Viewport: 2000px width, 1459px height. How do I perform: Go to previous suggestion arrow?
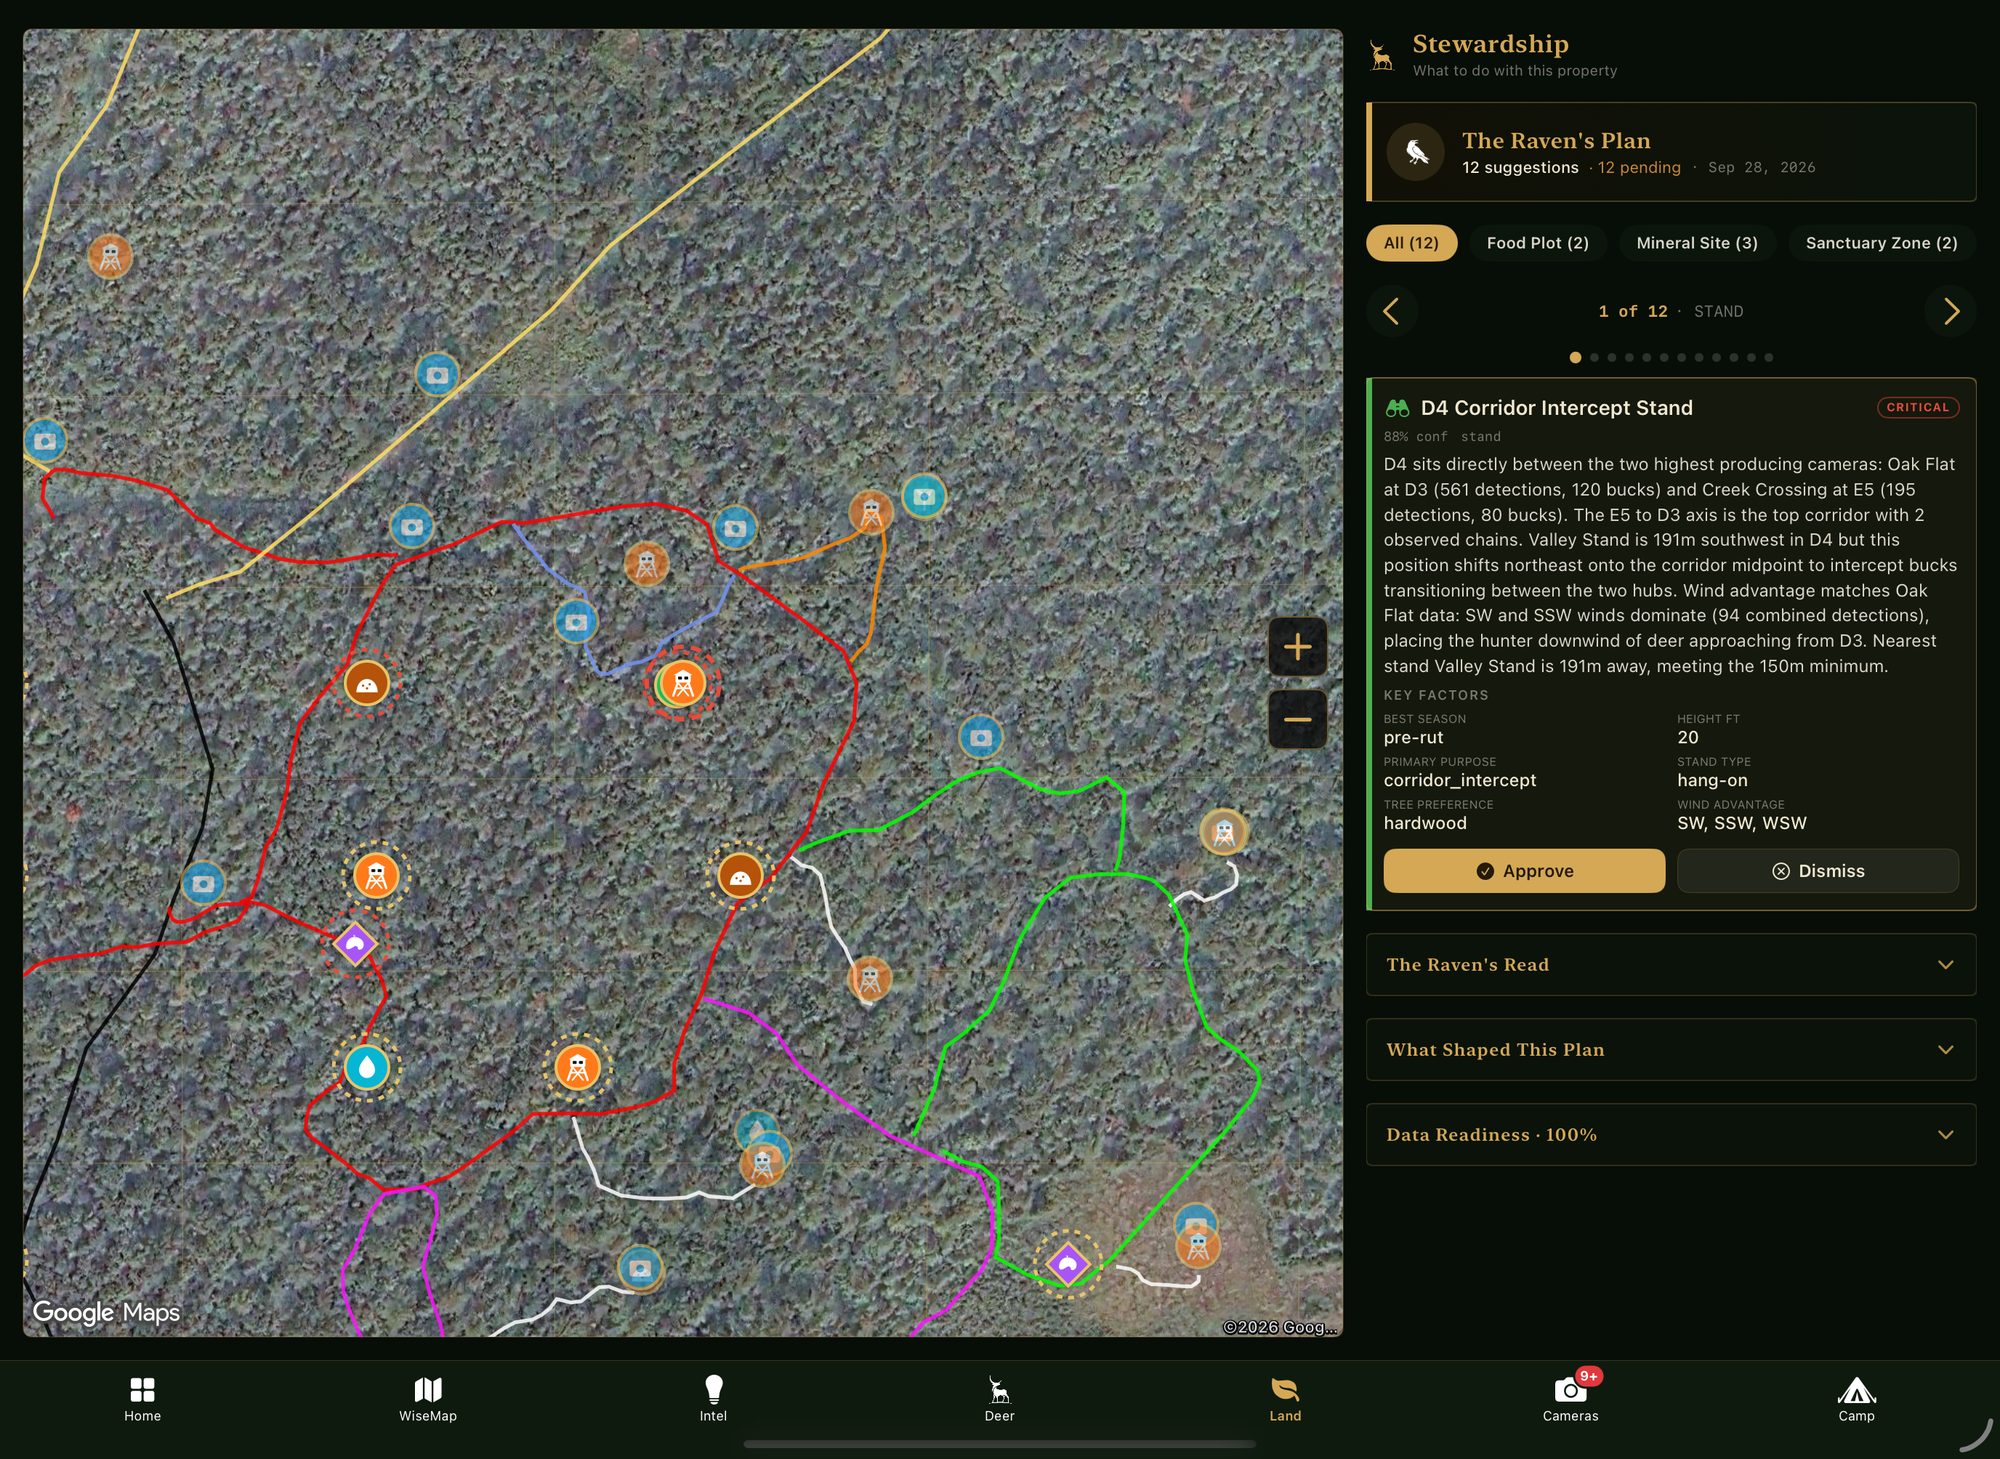tap(1392, 312)
